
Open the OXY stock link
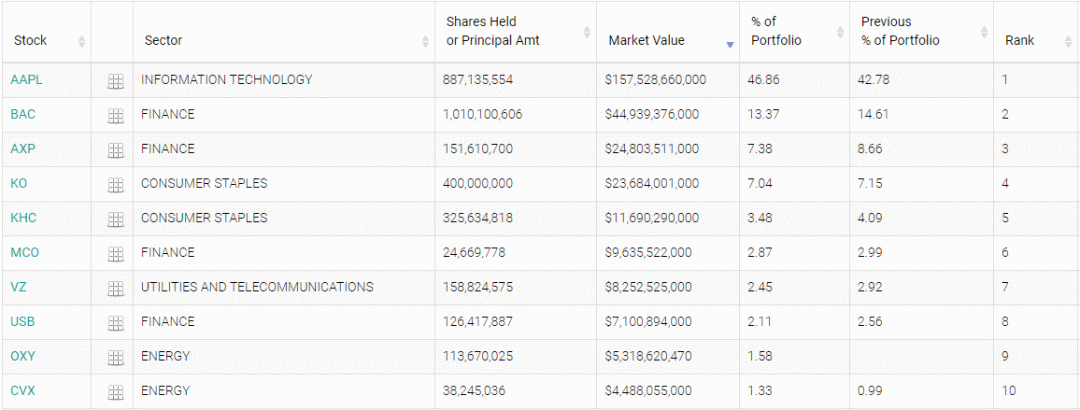[23, 356]
